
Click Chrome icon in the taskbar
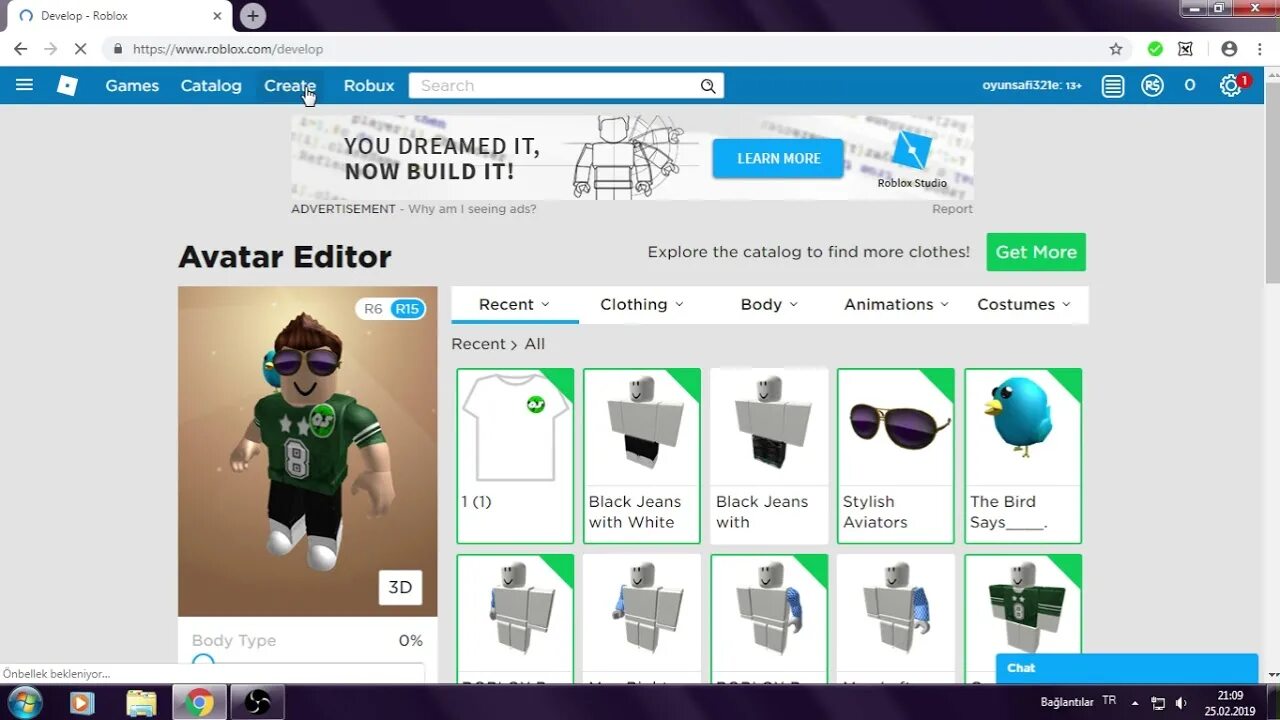click(x=199, y=703)
